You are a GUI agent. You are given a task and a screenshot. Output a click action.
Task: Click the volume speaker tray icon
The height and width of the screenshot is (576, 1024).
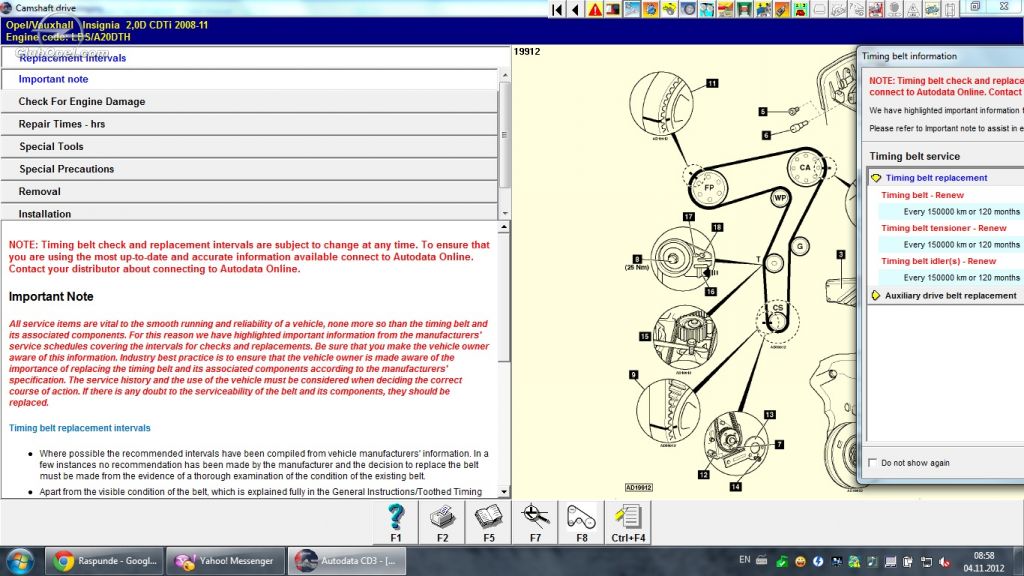coord(944,562)
